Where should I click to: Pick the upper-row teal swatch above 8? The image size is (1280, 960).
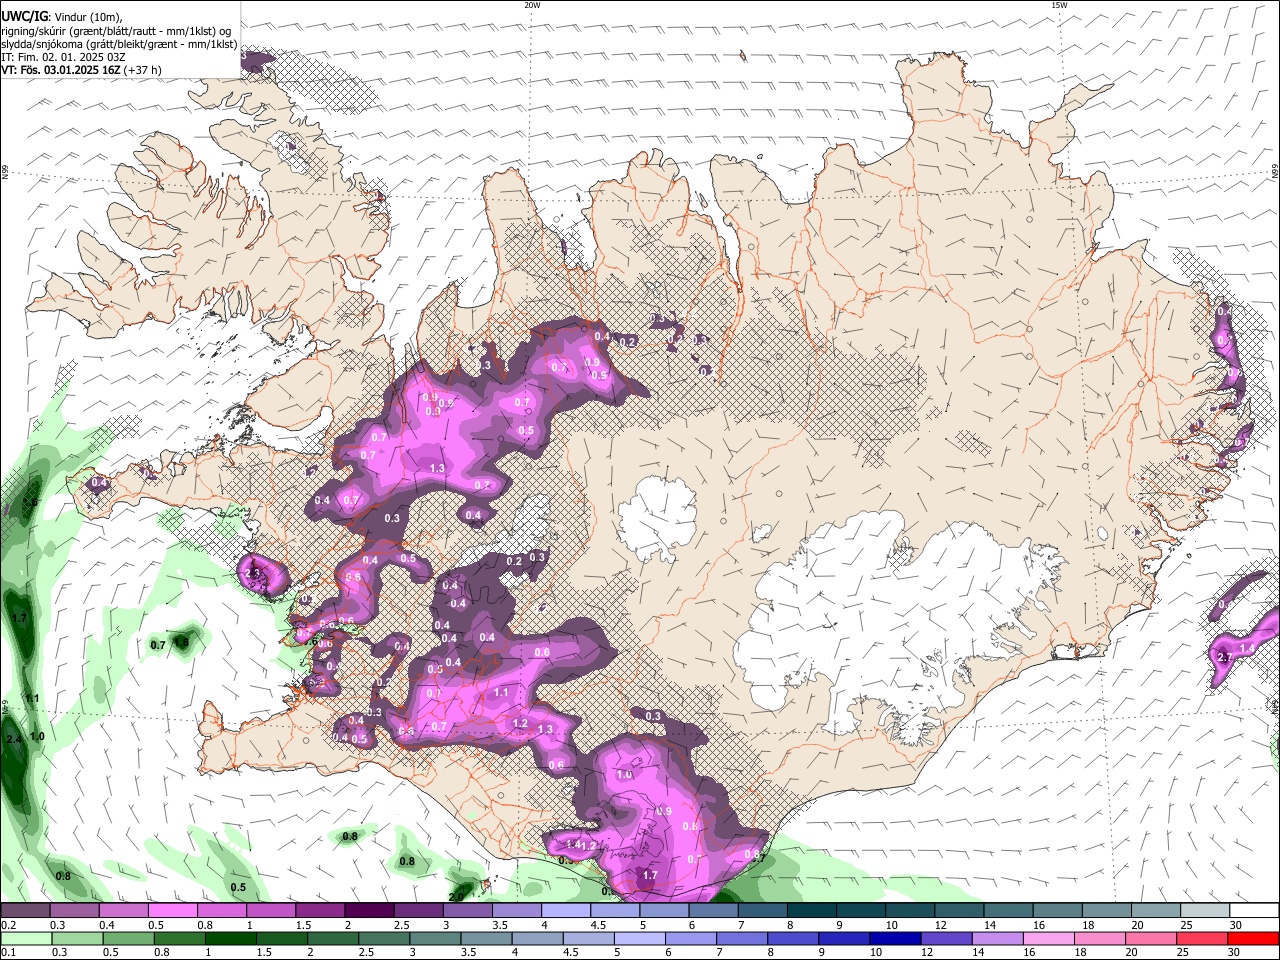(811, 911)
